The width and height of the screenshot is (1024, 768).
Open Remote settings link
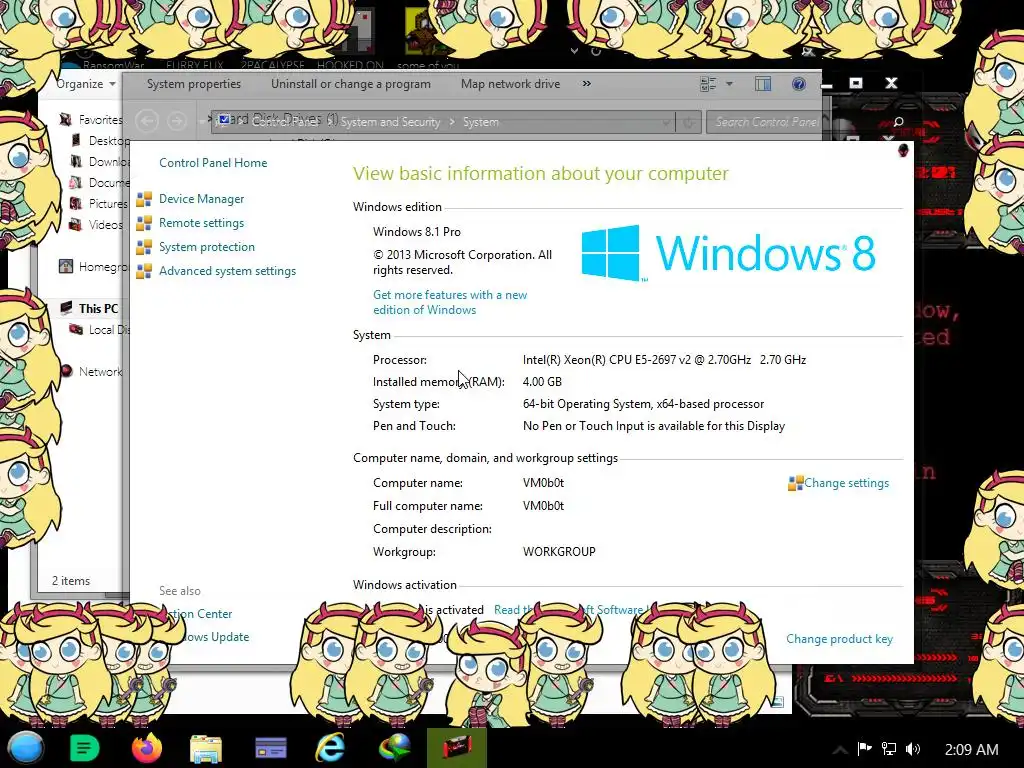pos(201,223)
